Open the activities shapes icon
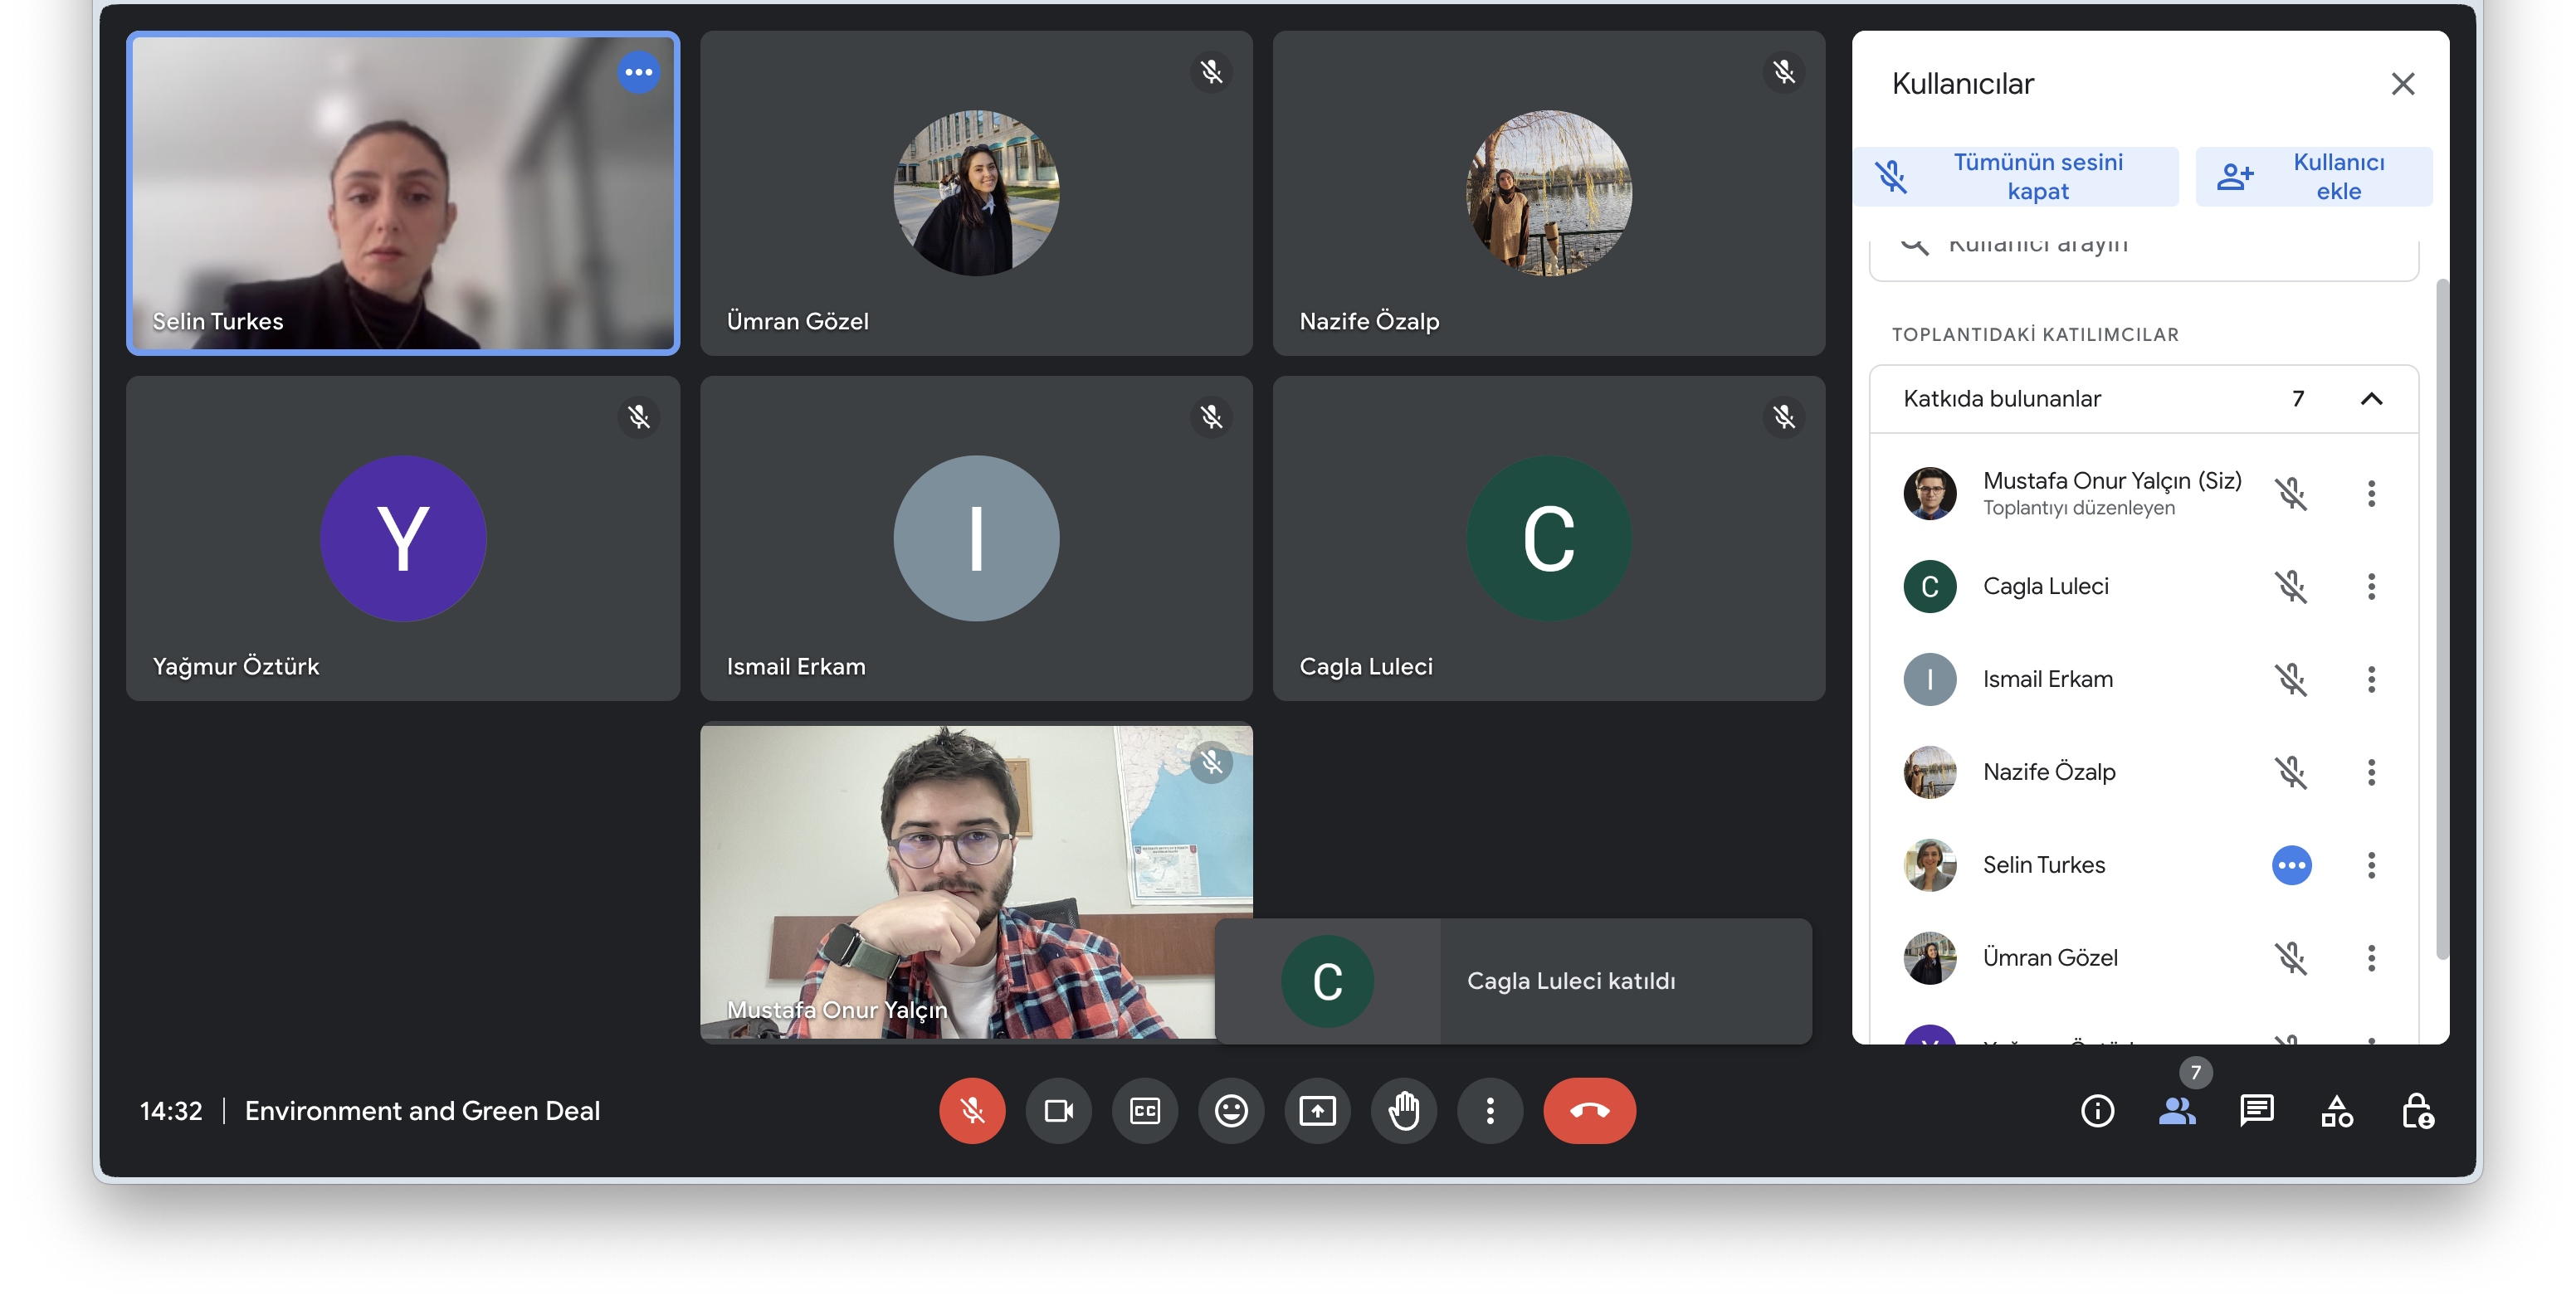The height and width of the screenshot is (1305, 2576). pyautogui.click(x=2336, y=1111)
